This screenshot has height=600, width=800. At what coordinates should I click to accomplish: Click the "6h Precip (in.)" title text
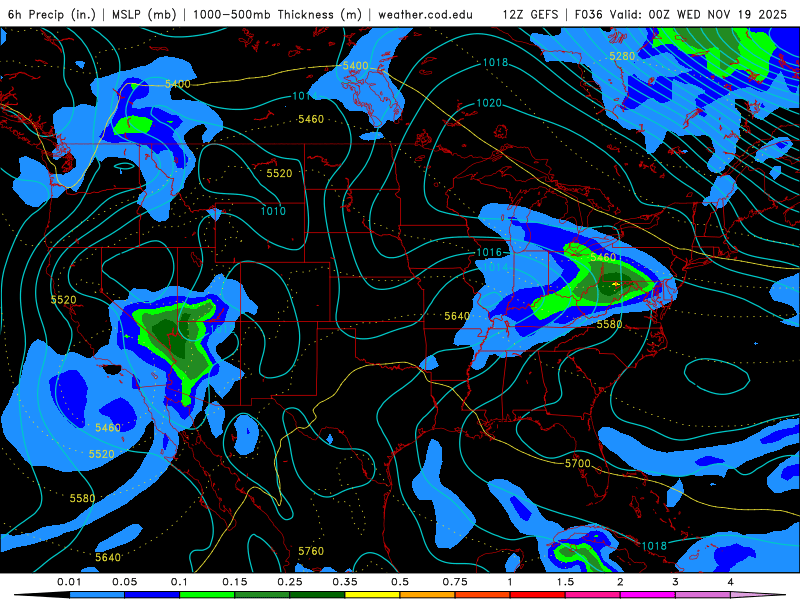click(x=52, y=14)
